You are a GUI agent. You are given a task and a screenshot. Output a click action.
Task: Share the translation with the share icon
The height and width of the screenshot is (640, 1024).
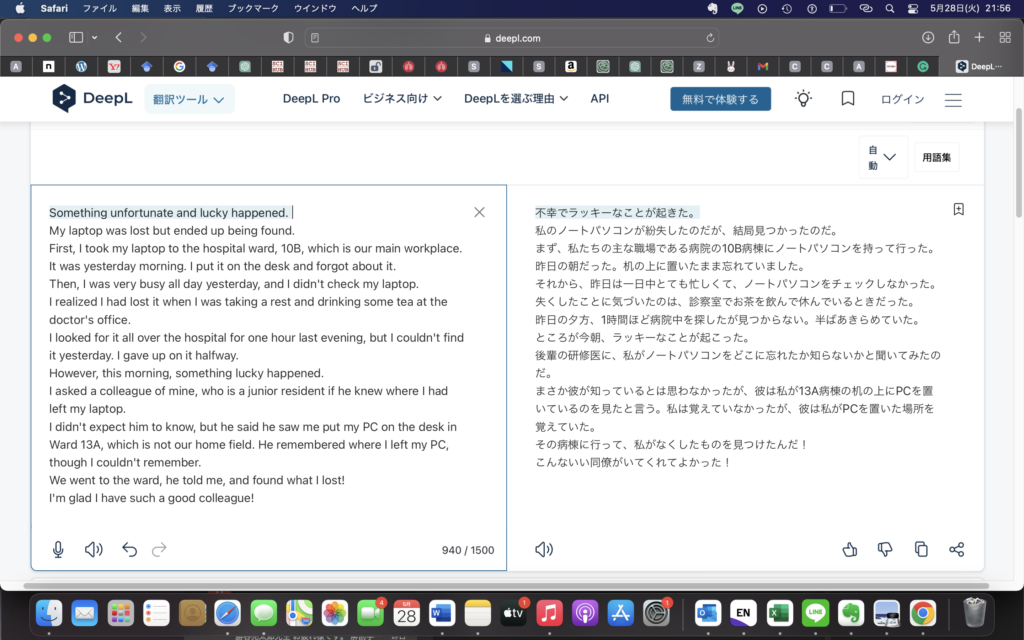point(956,549)
